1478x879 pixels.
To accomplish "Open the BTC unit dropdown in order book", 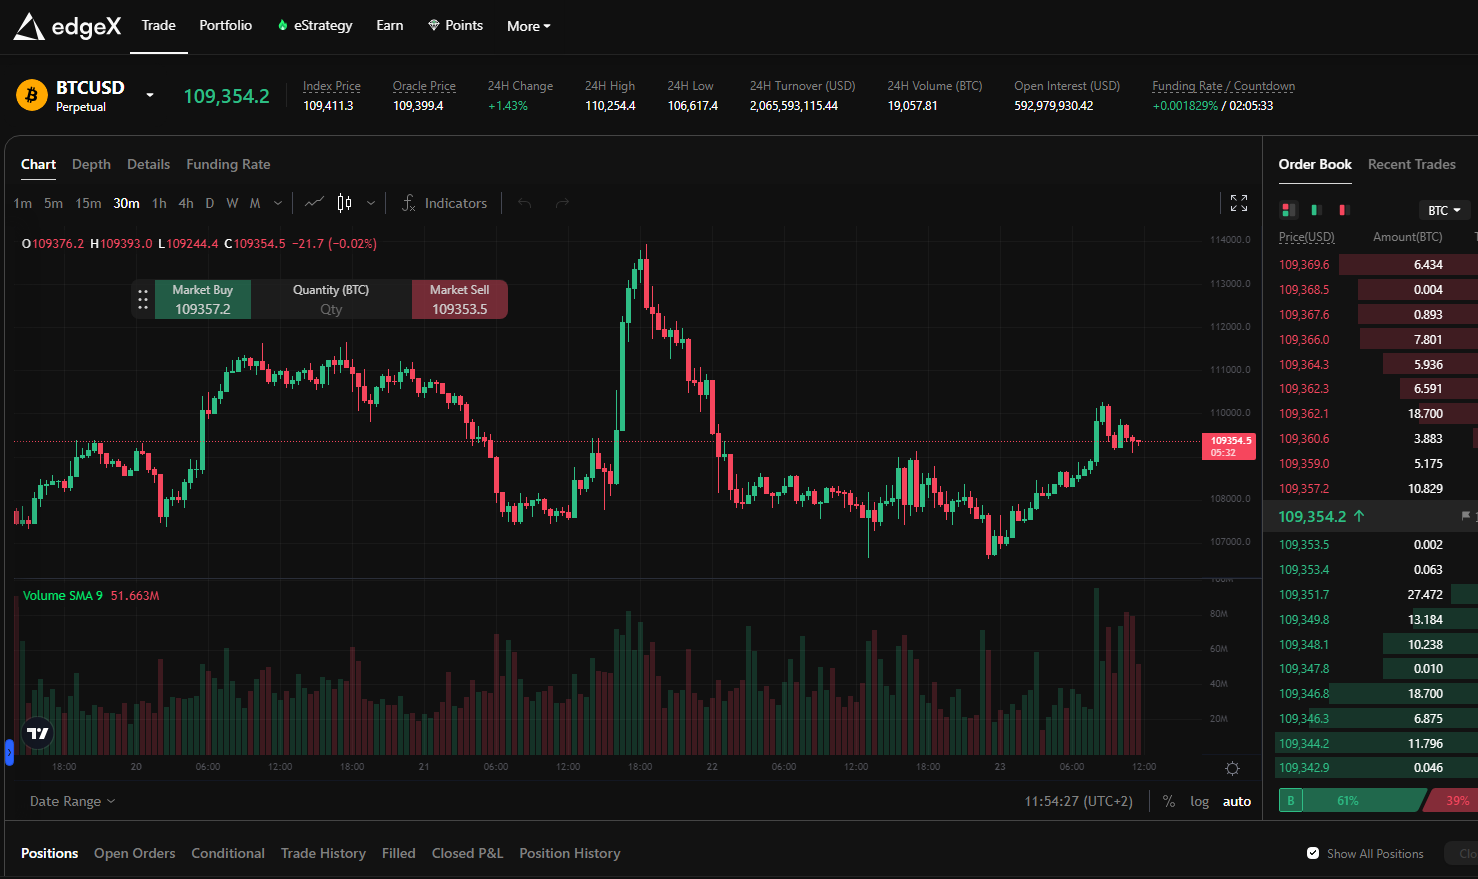I will [1444, 210].
